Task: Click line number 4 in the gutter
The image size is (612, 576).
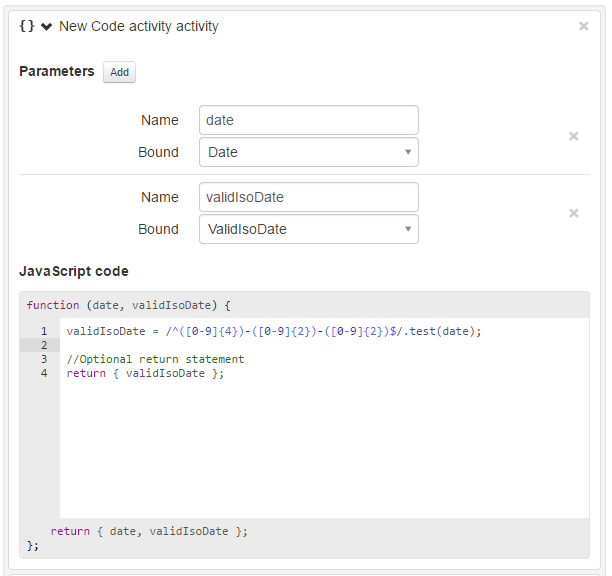Action: [44, 373]
